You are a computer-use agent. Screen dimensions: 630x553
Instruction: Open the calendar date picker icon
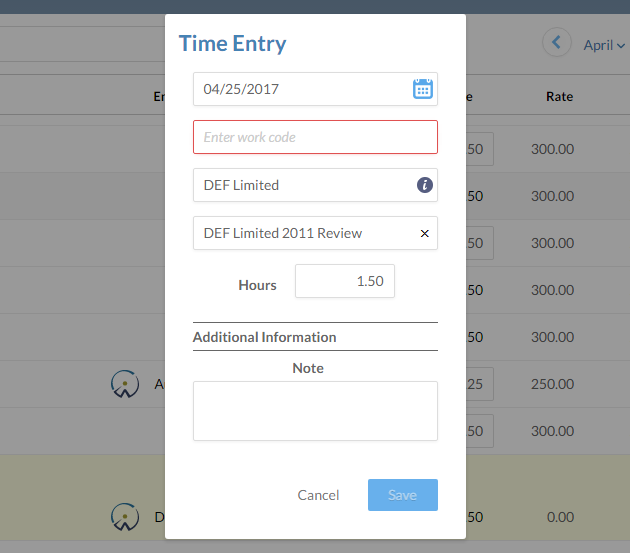click(x=423, y=89)
